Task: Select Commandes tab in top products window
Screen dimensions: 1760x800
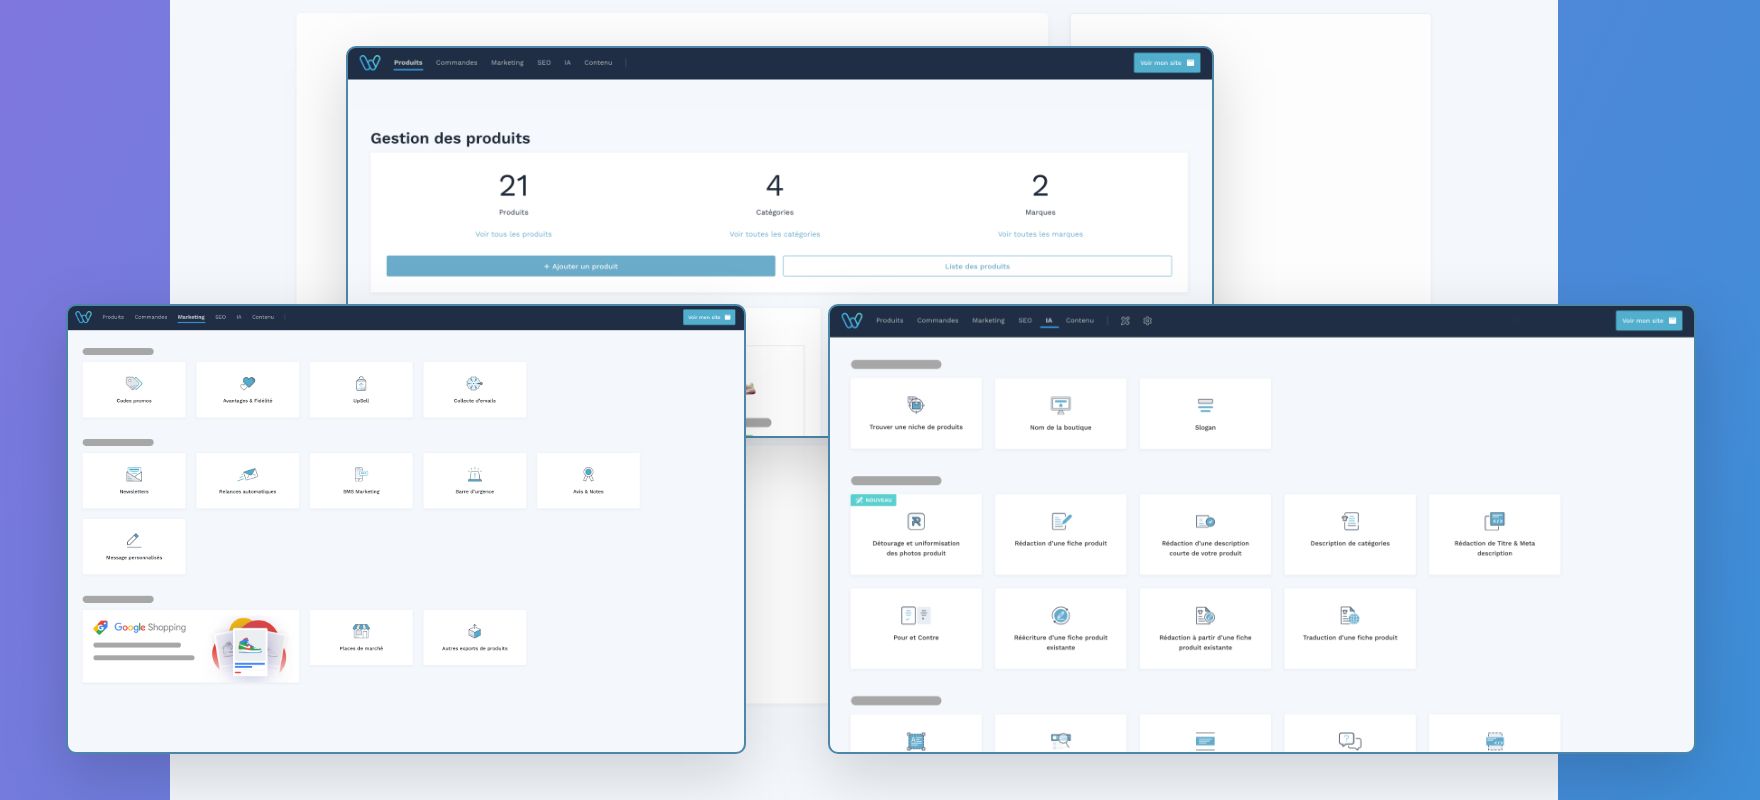Action: (x=456, y=63)
